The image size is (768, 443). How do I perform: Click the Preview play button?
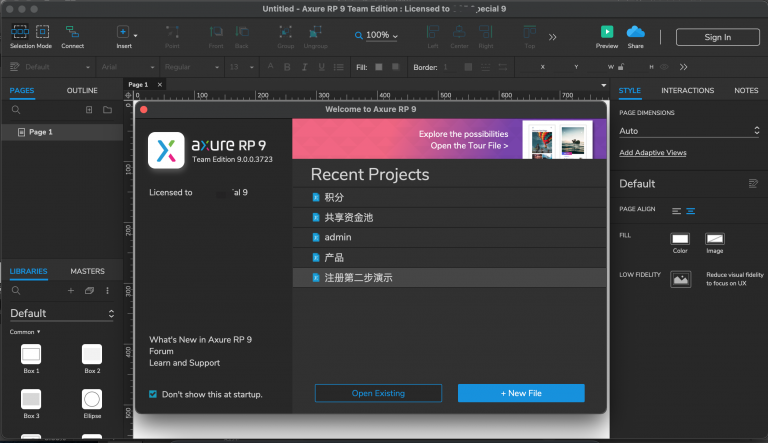pyautogui.click(x=607, y=32)
